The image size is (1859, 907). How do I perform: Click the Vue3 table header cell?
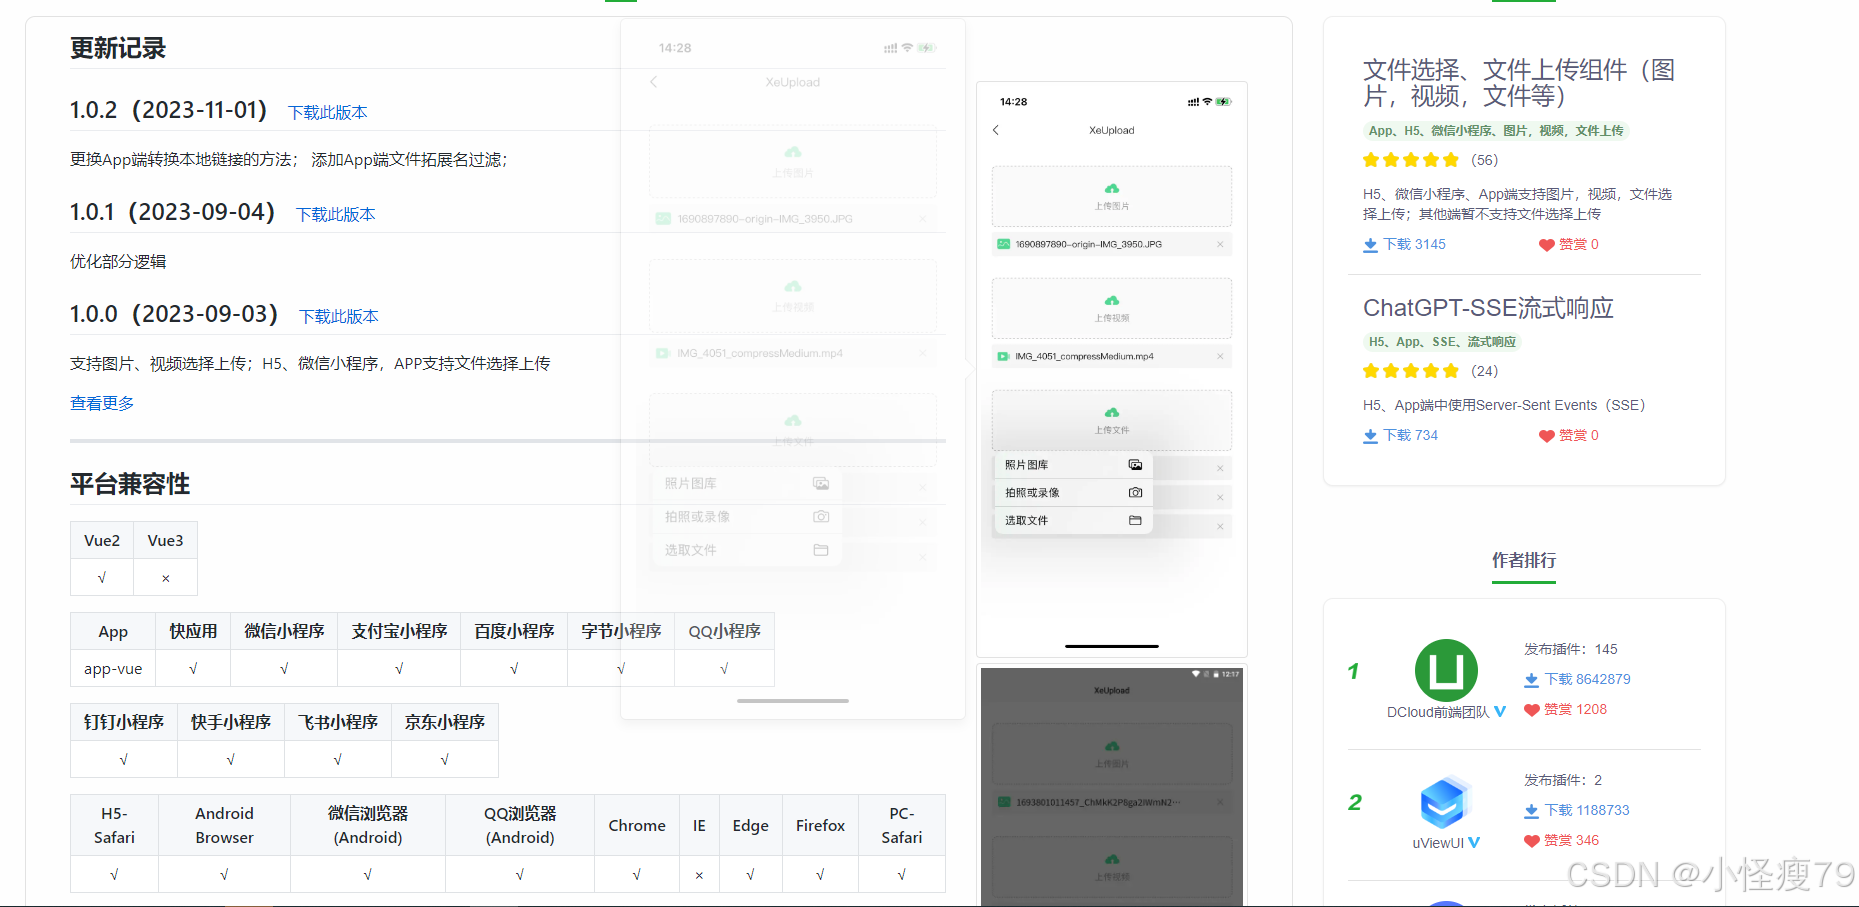(x=166, y=540)
